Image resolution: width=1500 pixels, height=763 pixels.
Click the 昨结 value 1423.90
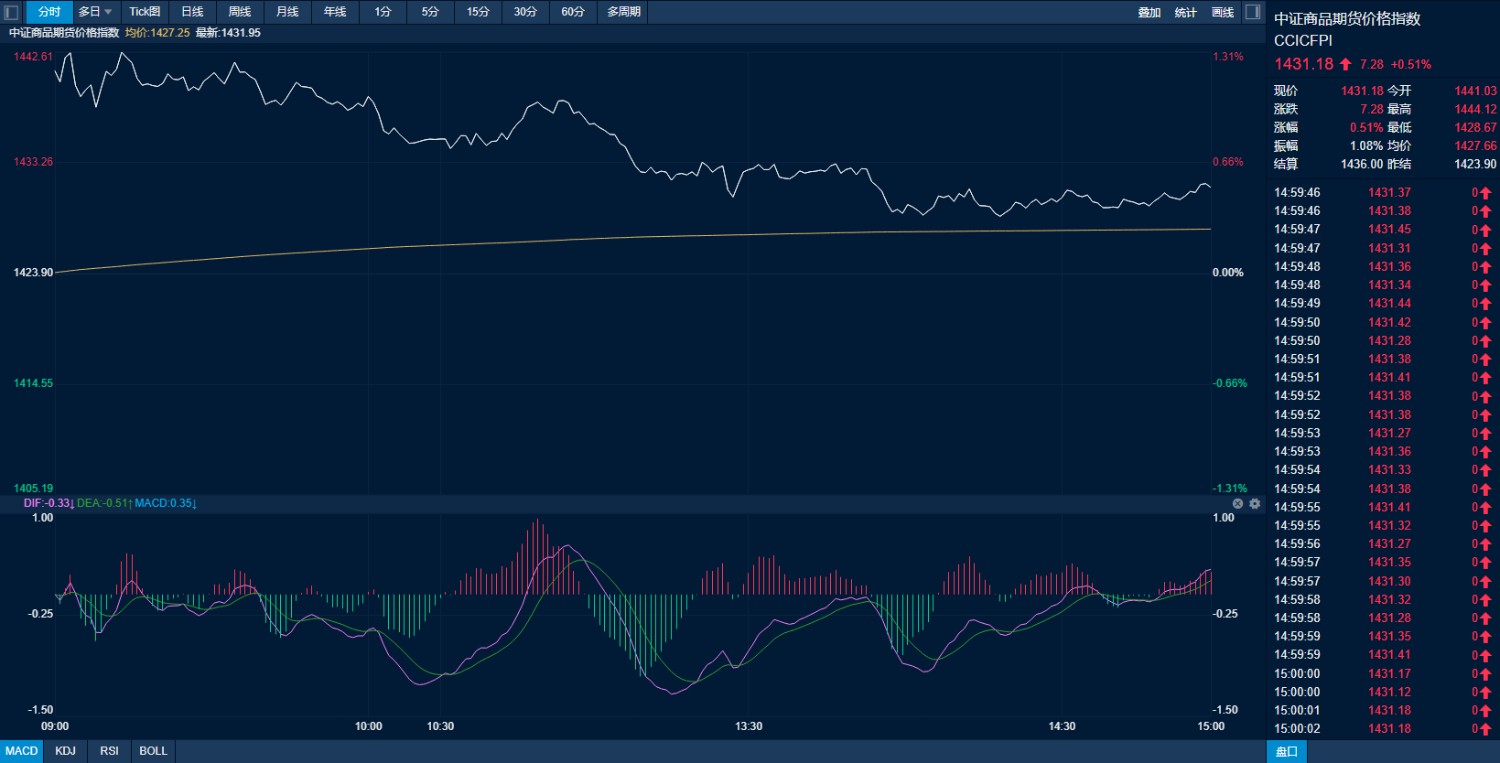click(x=1475, y=164)
